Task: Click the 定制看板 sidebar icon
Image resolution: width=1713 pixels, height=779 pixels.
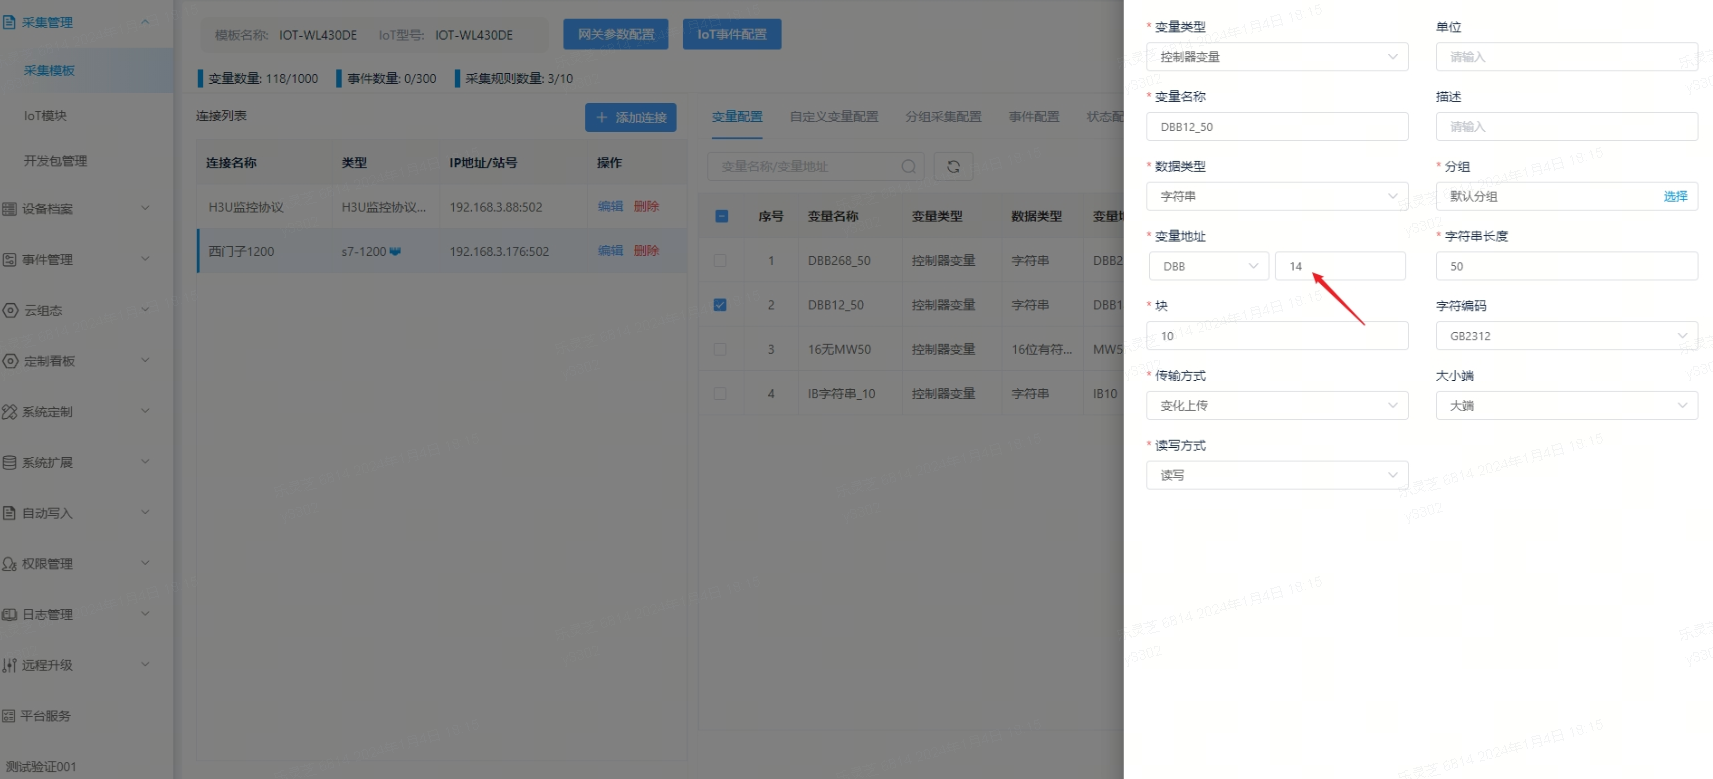Action: tap(10, 361)
